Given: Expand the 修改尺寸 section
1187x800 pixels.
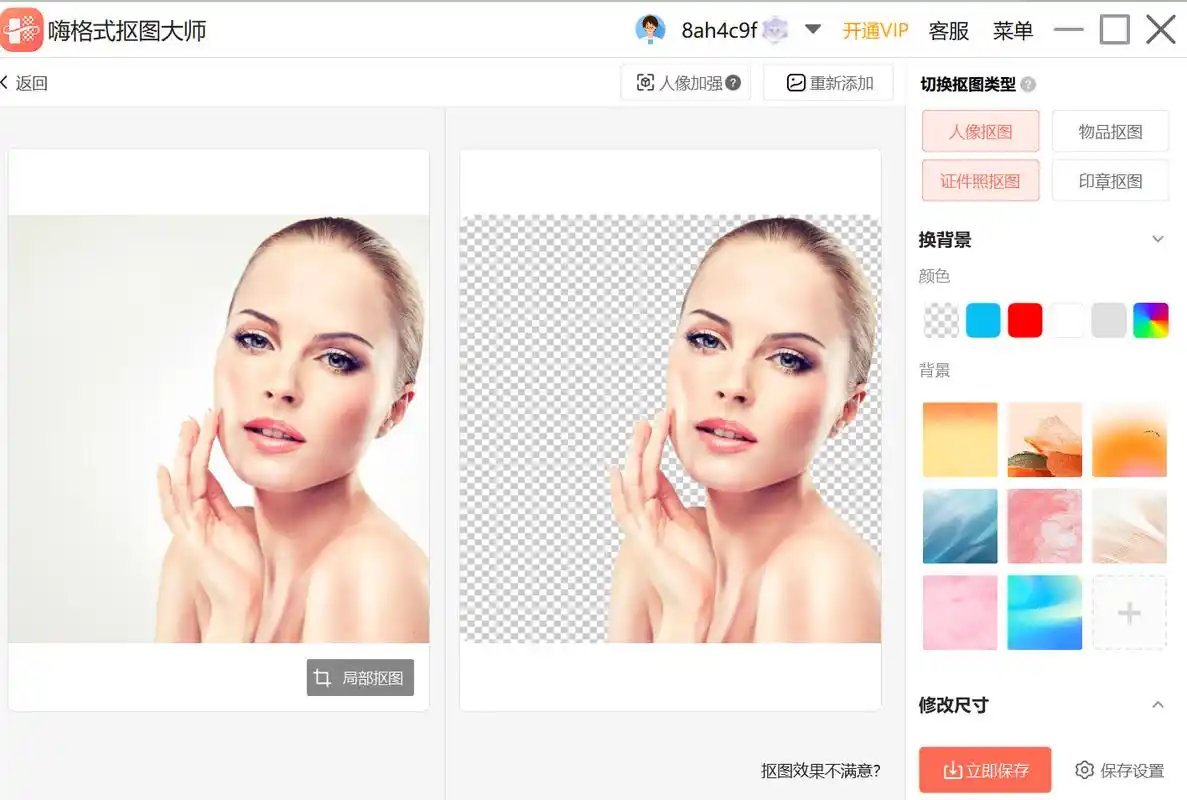Looking at the screenshot, I should pyautogui.click(x=1158, y=705).
